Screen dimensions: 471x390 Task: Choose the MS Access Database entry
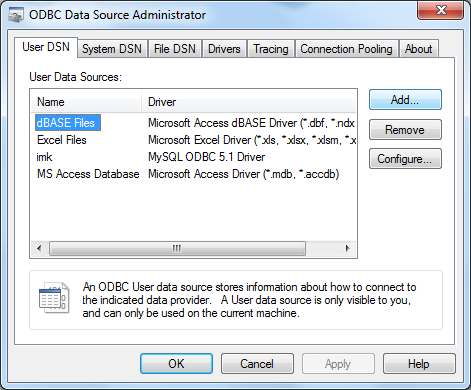pos(193,174)
